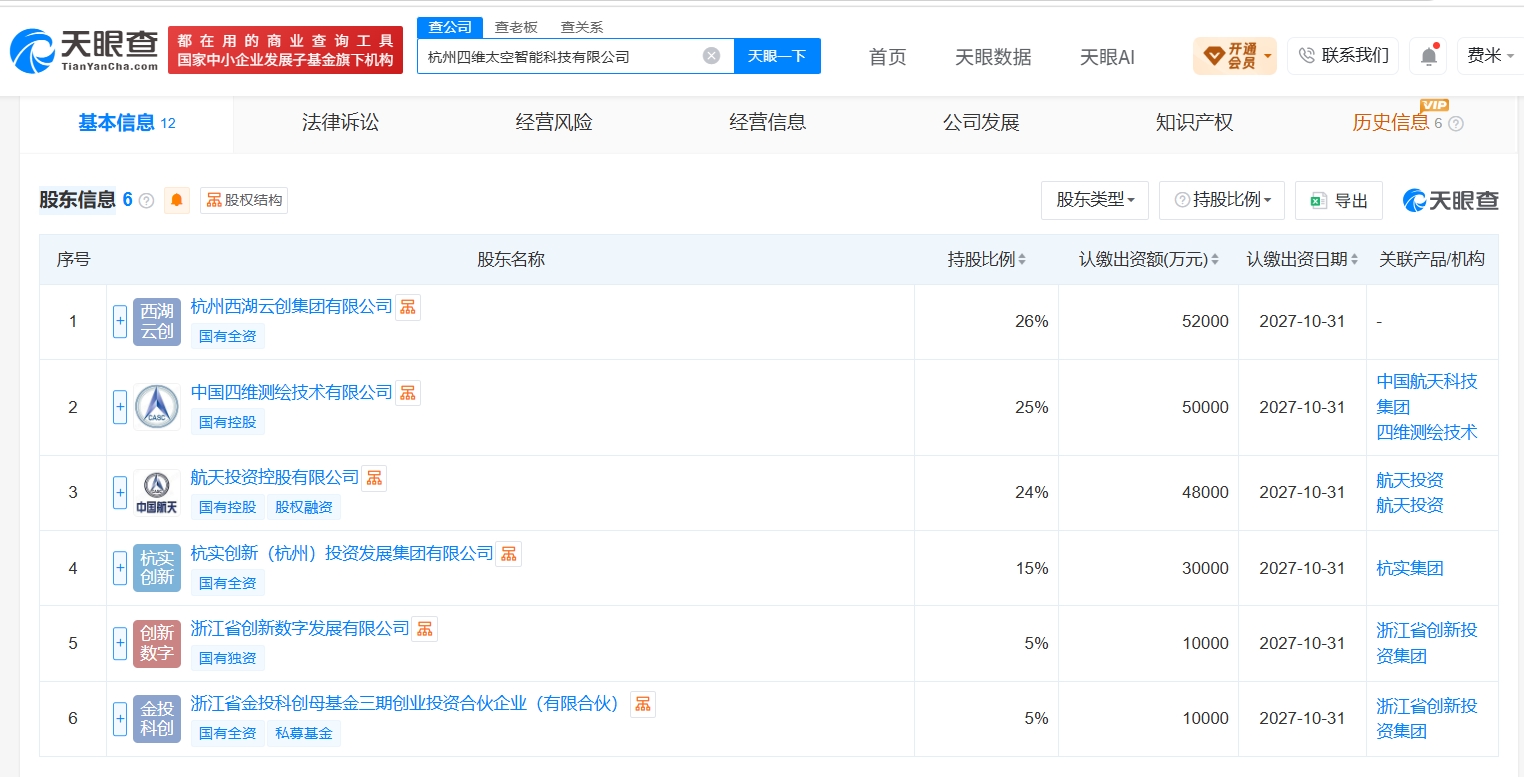Open 中国四维测绘技术有限公司 shareholder link
The width and height of the screenshot is (1524, 777).
pos(291,392)
